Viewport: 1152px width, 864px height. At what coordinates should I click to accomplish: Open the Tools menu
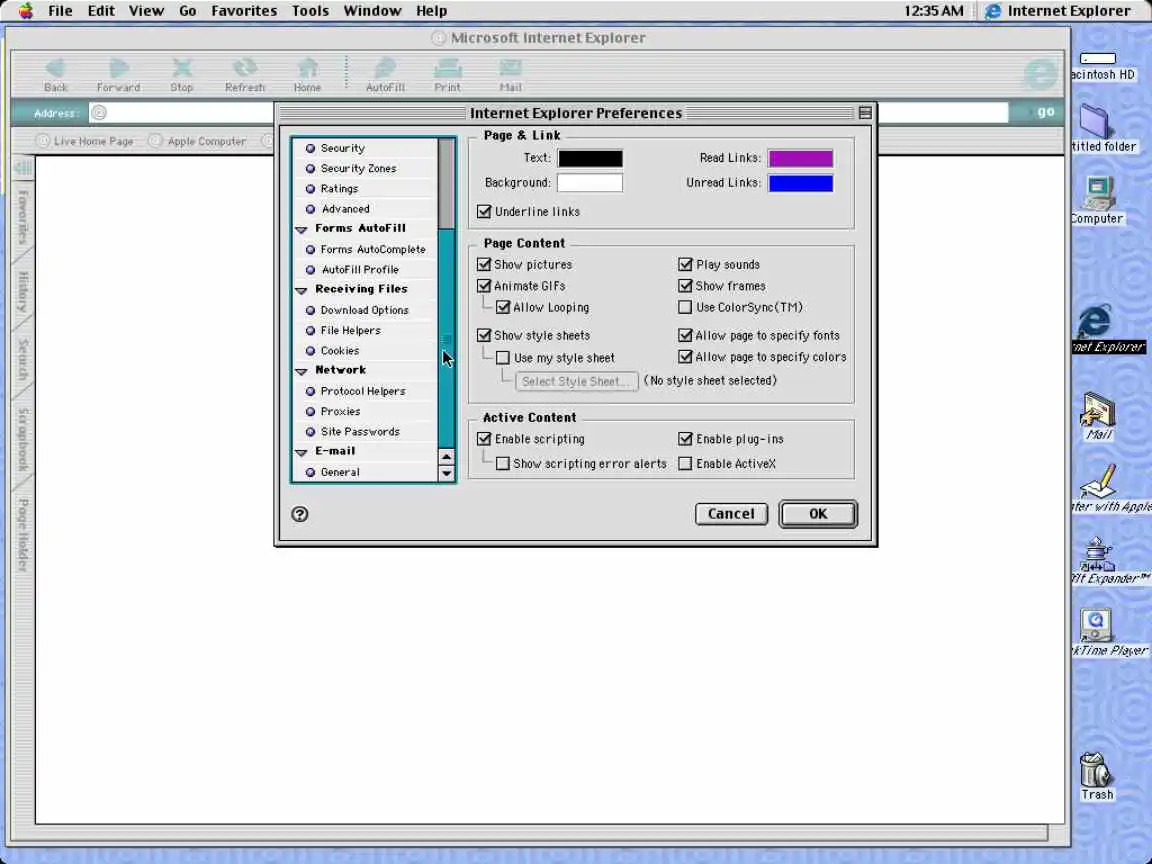310,10
